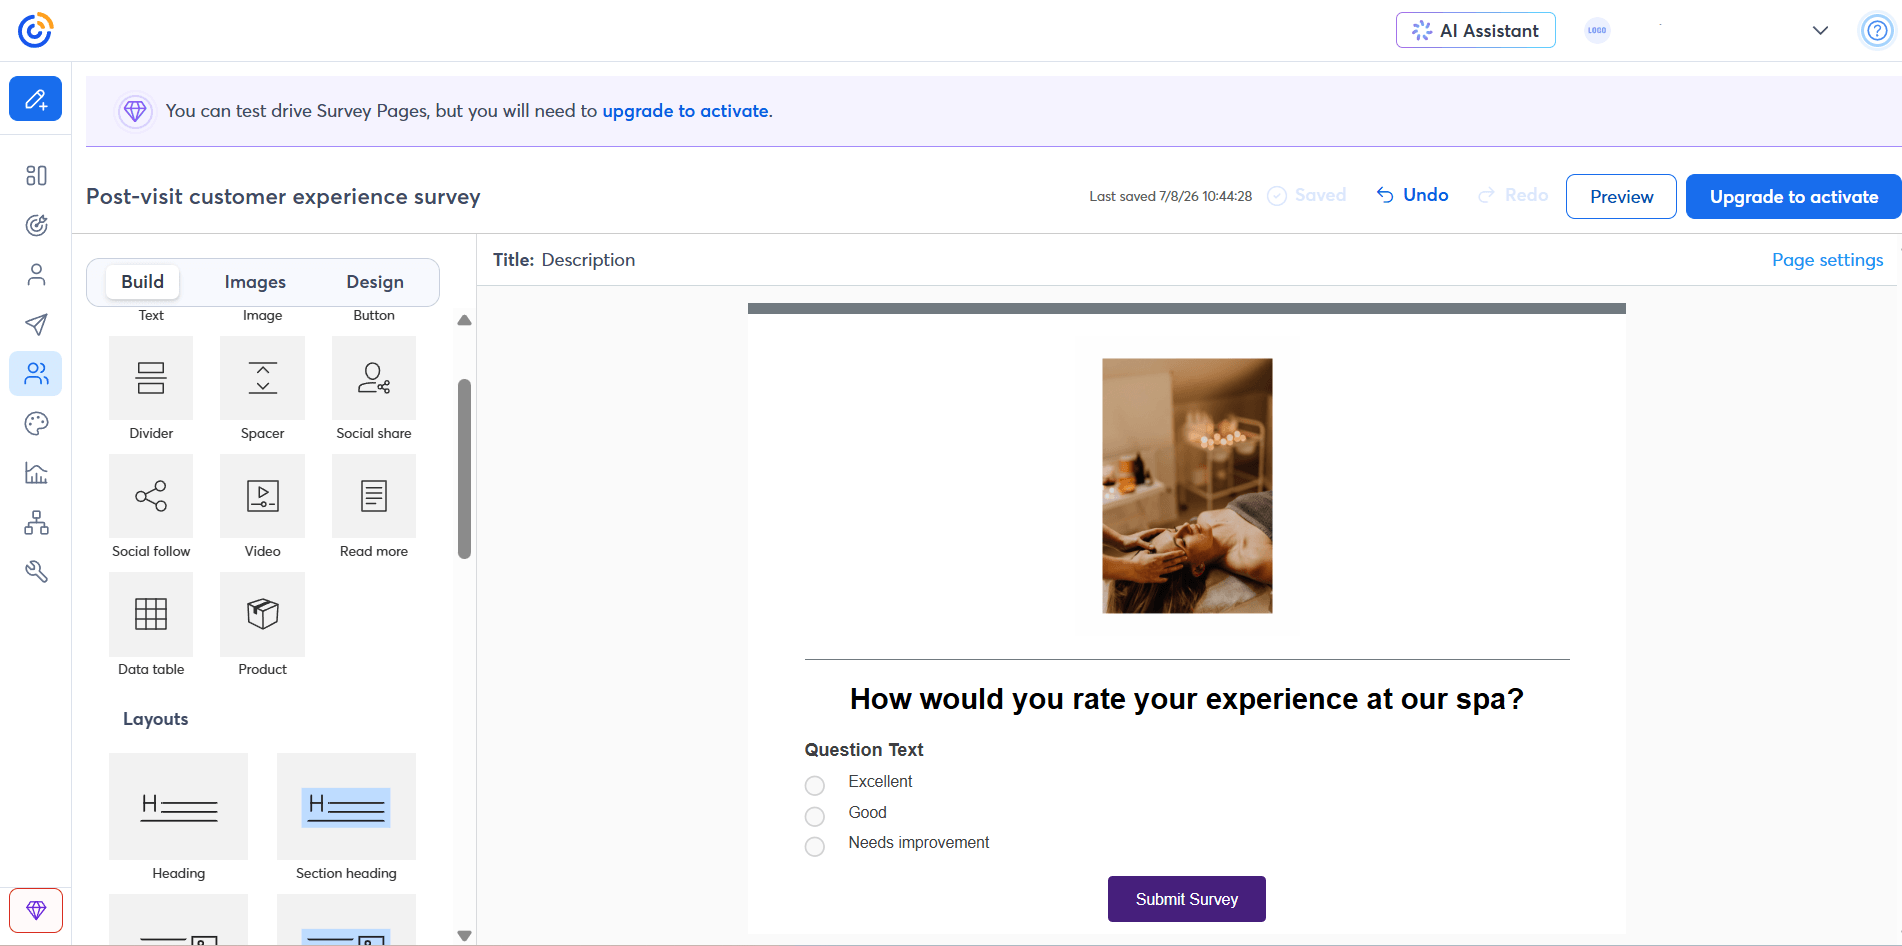This screenshot has width=1902, height=946.
Task: Click the Post-visit customer experience survey name
Action: coord(283,197)
